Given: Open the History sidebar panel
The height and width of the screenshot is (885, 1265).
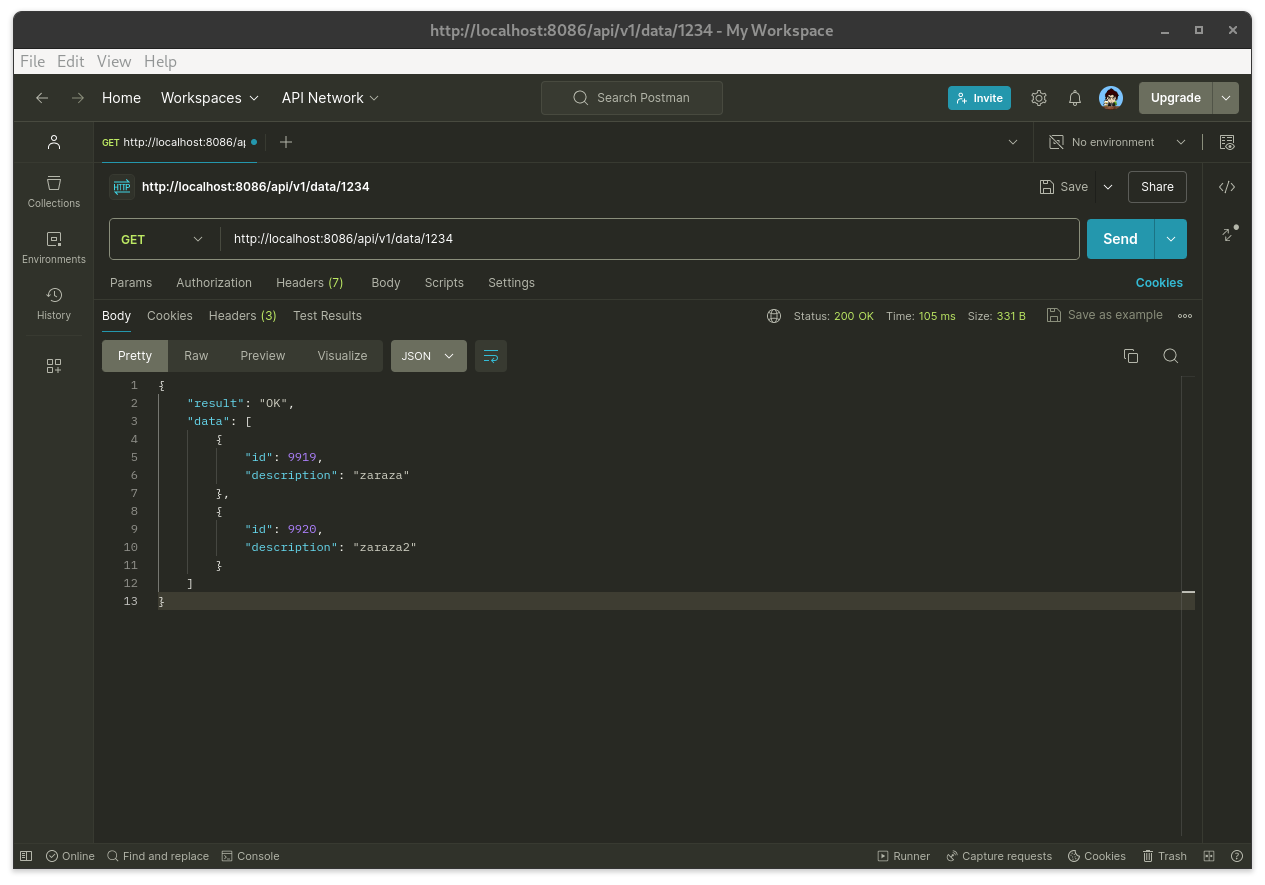Looking at the screenshot, I should [x=54, y=303].
